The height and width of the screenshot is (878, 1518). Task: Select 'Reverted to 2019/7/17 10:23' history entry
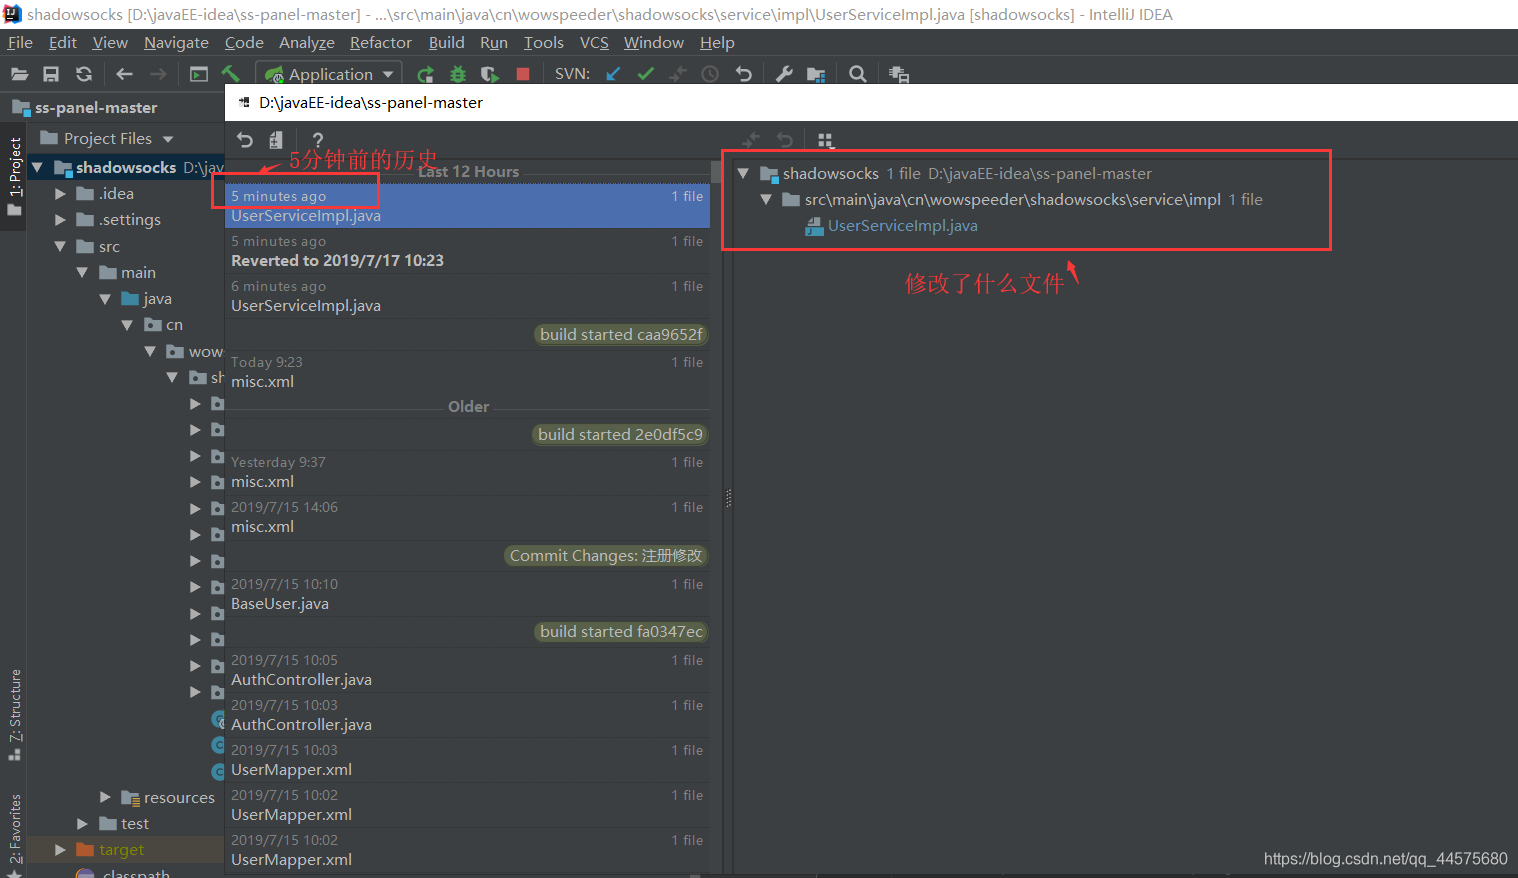click(467, 251)
